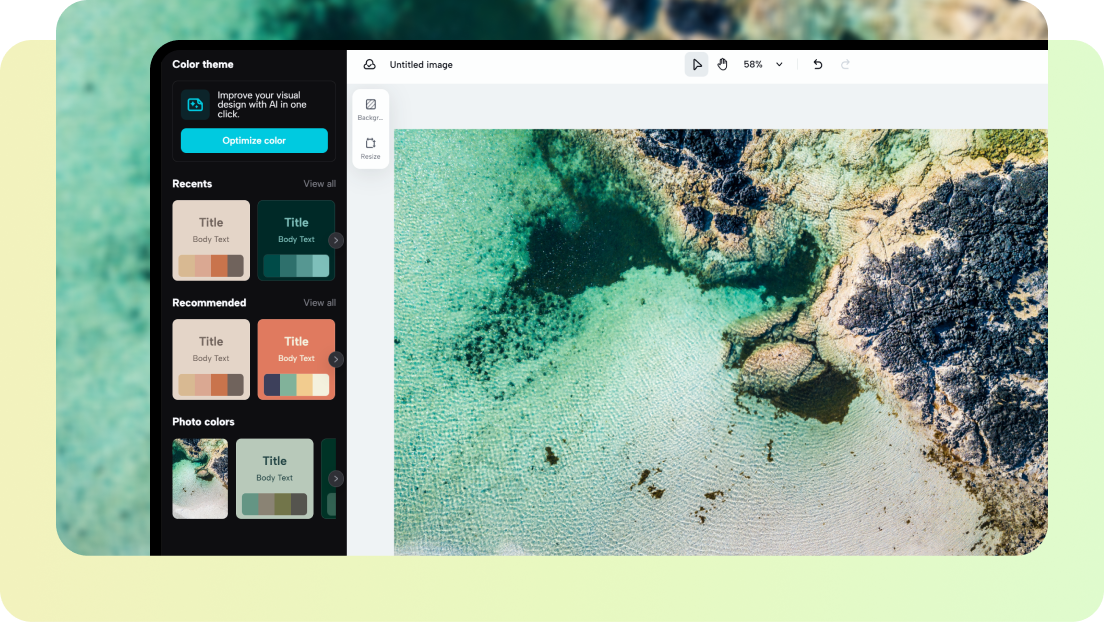This screenshot has width=1104, height=622.
Task: Click the Optimize color button
Action: pyautogui.click(x=254, y=140)
